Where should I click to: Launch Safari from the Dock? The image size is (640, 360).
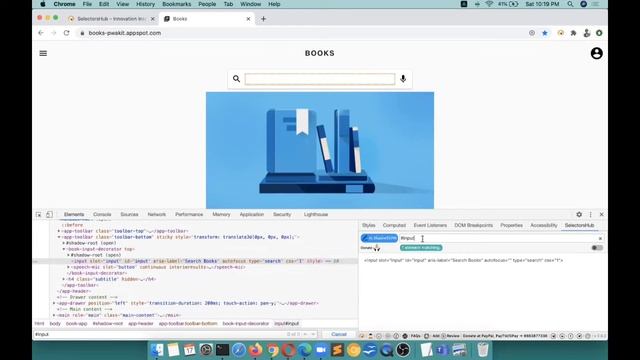pyautogui.click(x=239, y=350)
